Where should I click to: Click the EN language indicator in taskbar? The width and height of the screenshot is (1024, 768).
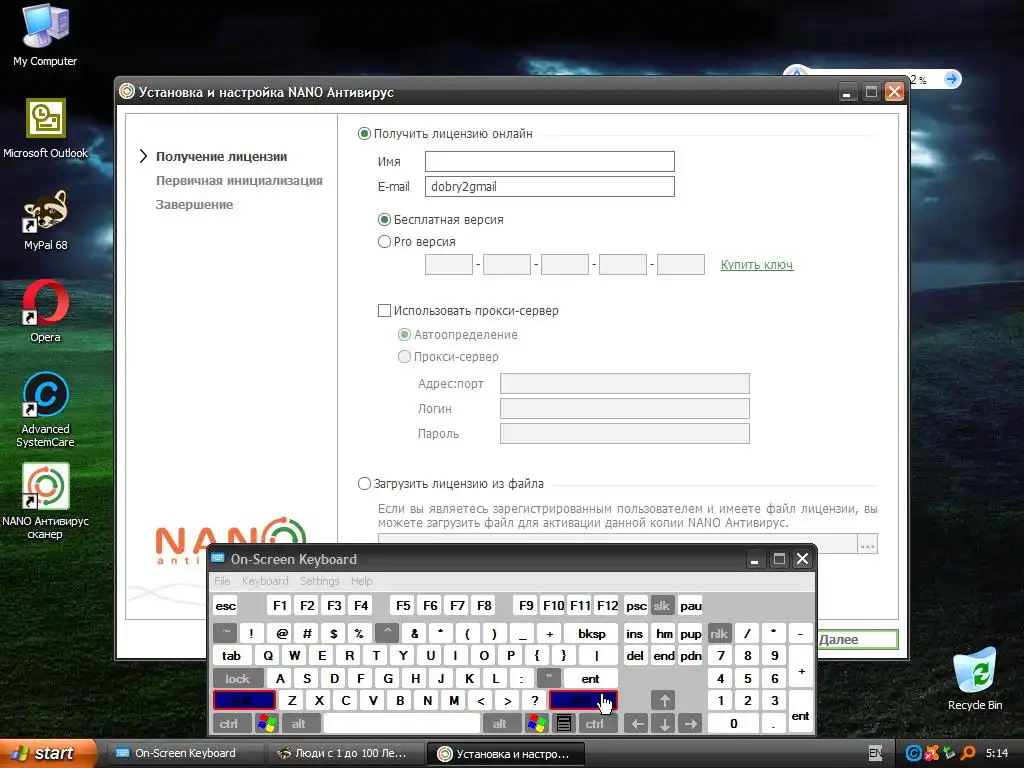tap(875, 754)
